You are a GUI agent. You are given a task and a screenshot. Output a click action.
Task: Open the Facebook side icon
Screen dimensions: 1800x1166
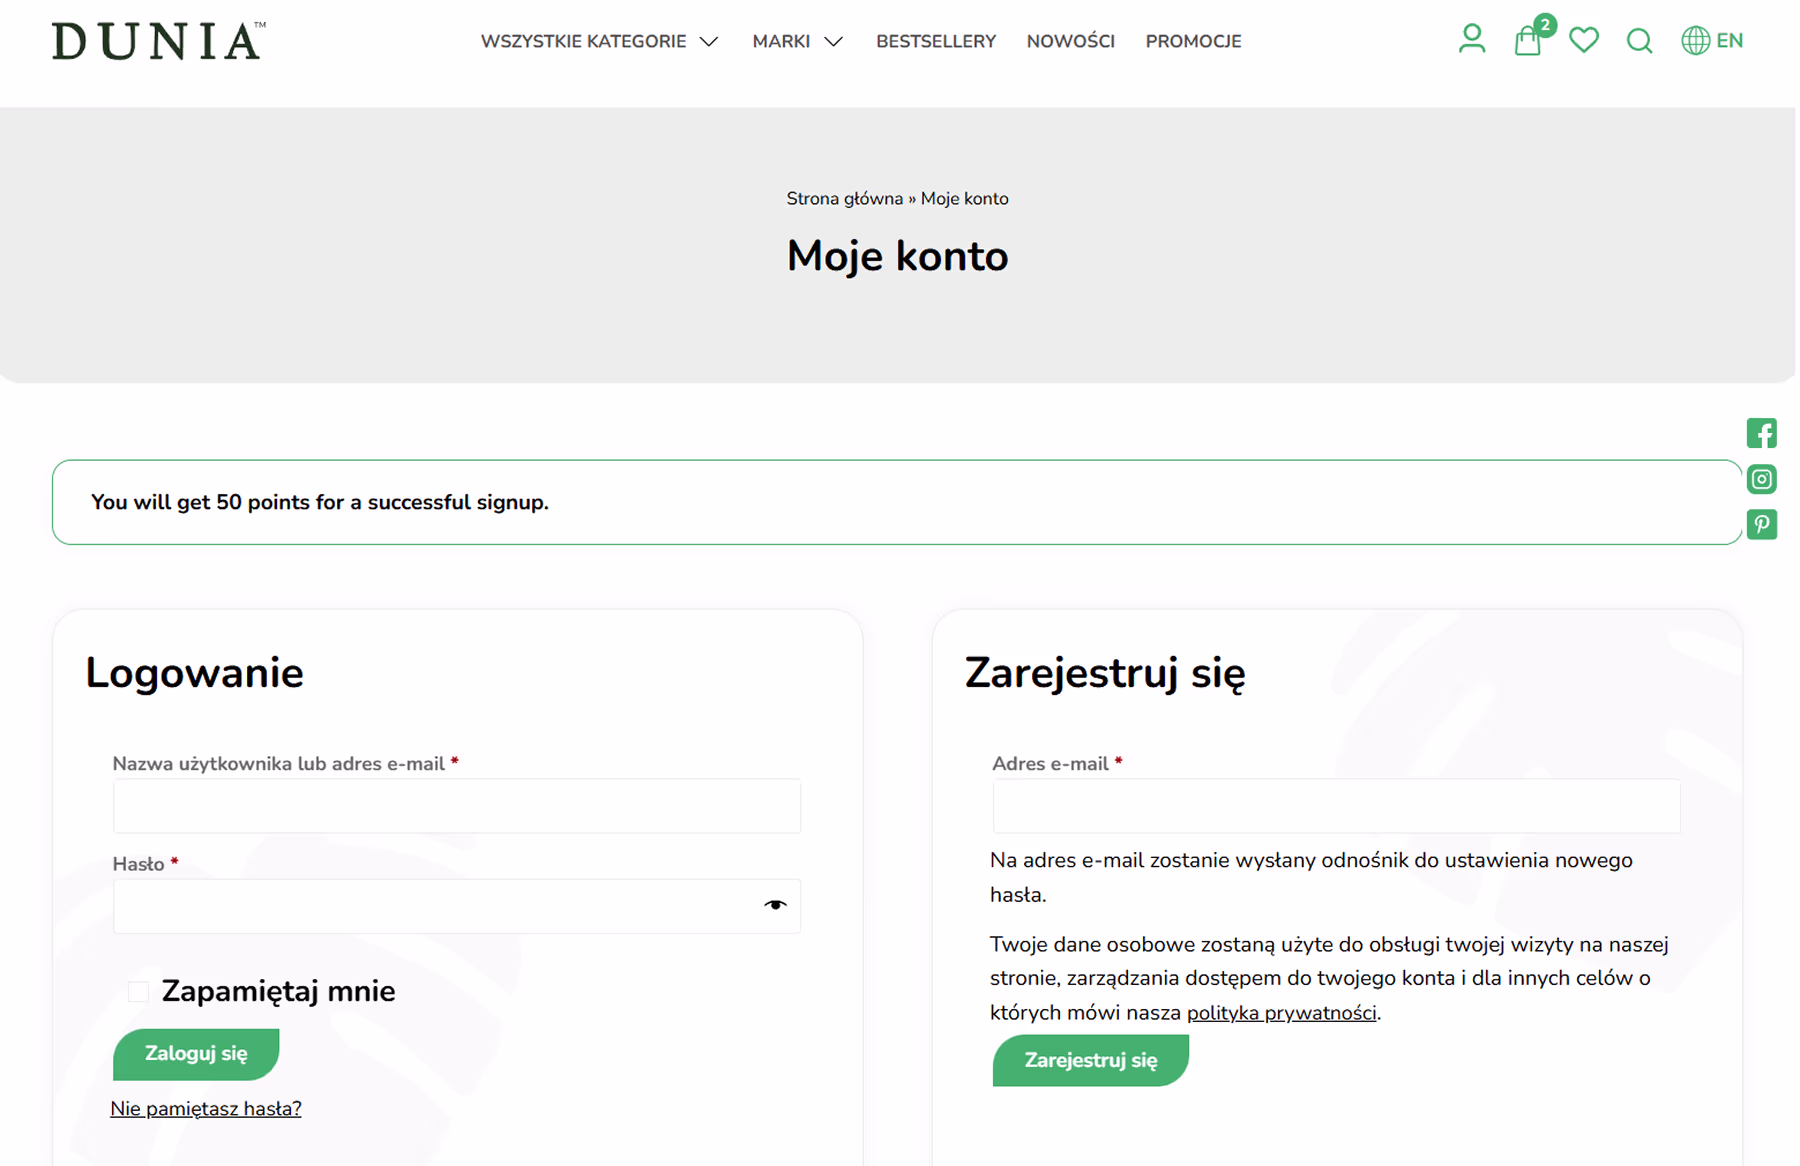coord(1761,433)
